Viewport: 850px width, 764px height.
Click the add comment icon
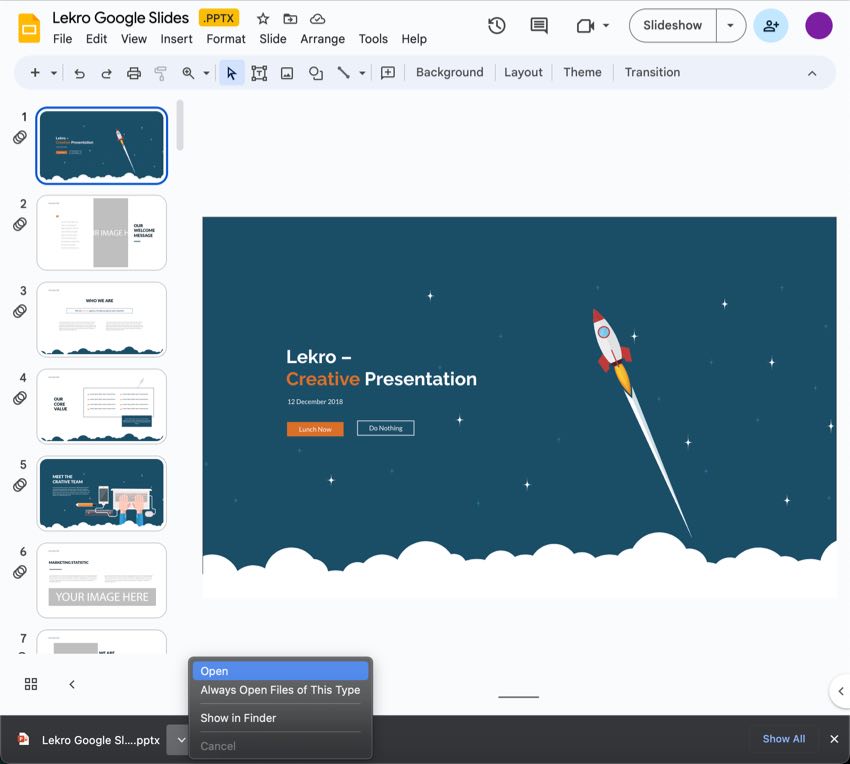[388, 73]
